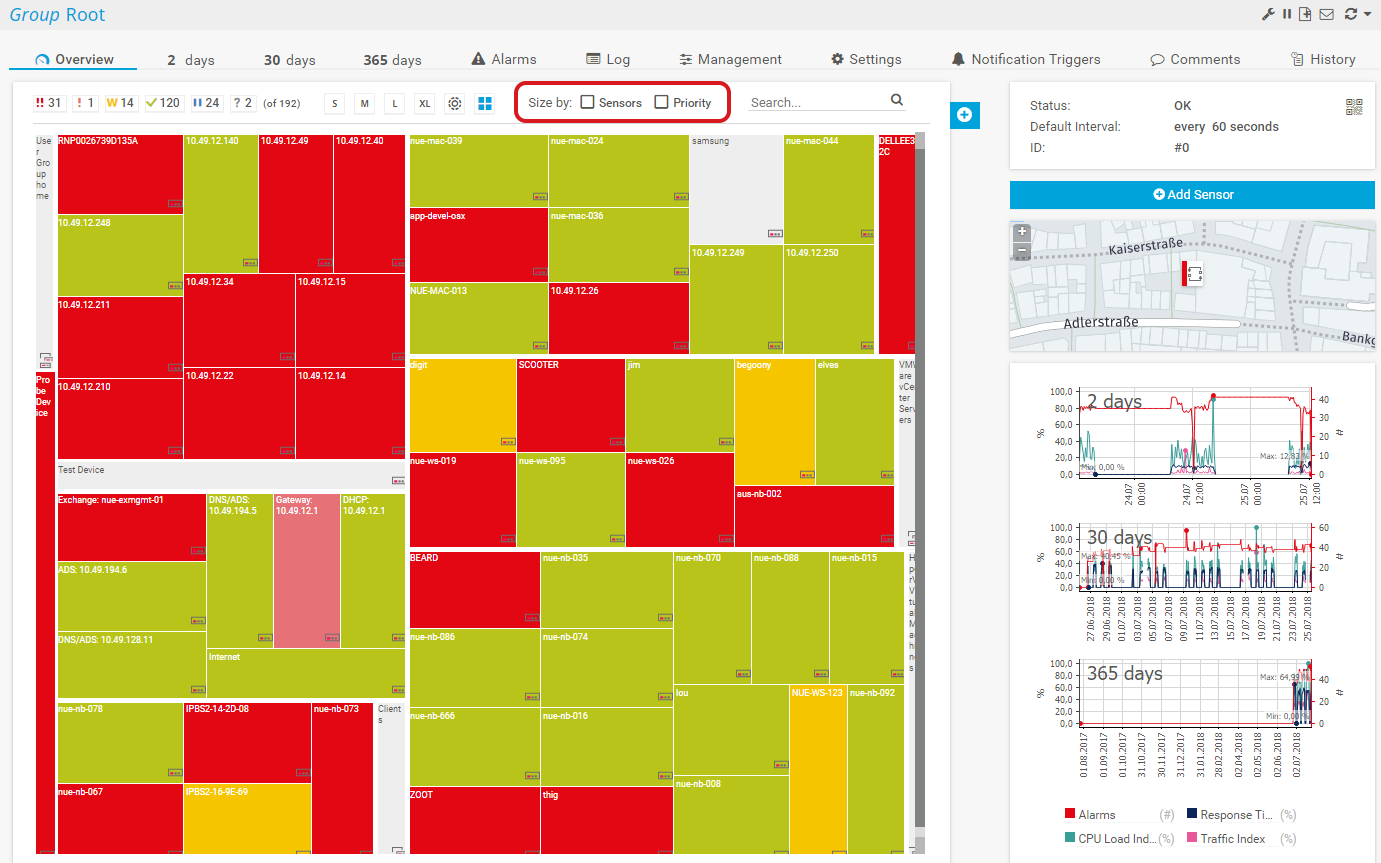Viewport: 1381px width, 863px height.
Task: Click the Add Sensor button
Action: (1192, 194)
